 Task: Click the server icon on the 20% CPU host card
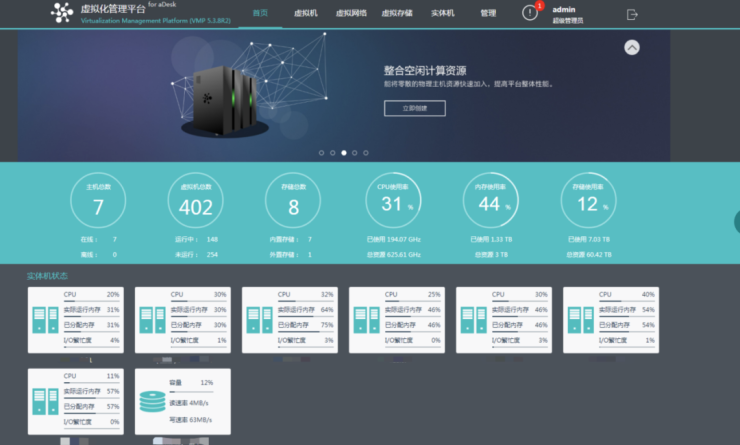[45, 319]
